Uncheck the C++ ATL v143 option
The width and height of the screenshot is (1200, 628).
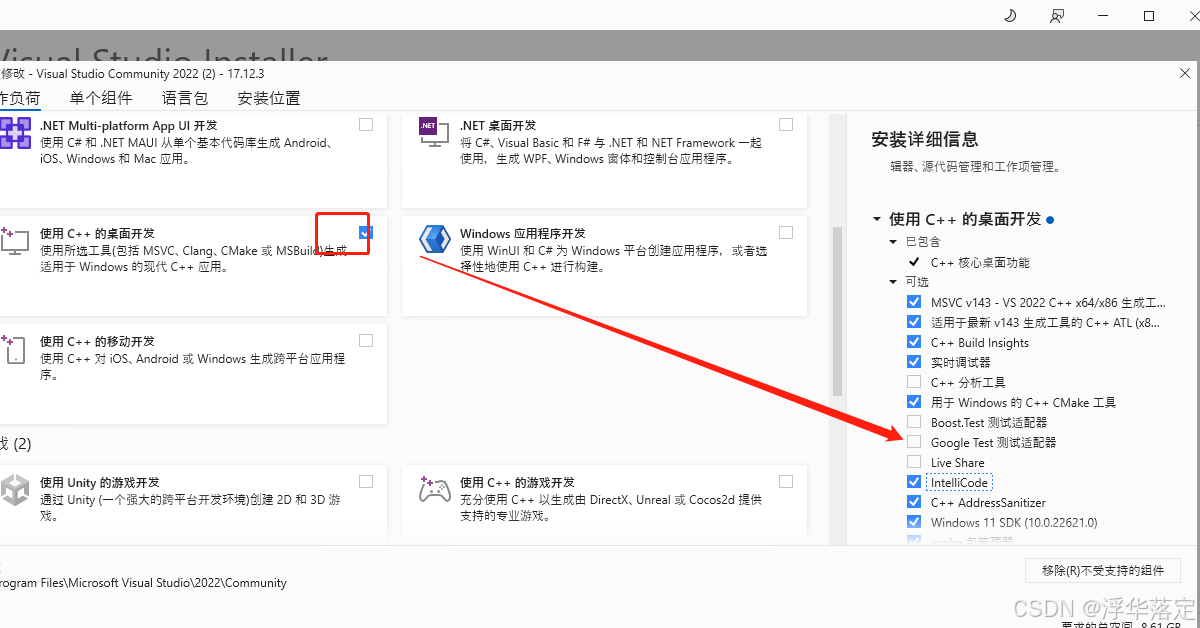(x=914, y=322)
